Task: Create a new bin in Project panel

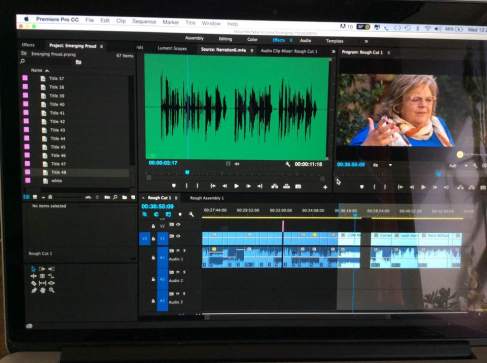Action: coord(124,197)
